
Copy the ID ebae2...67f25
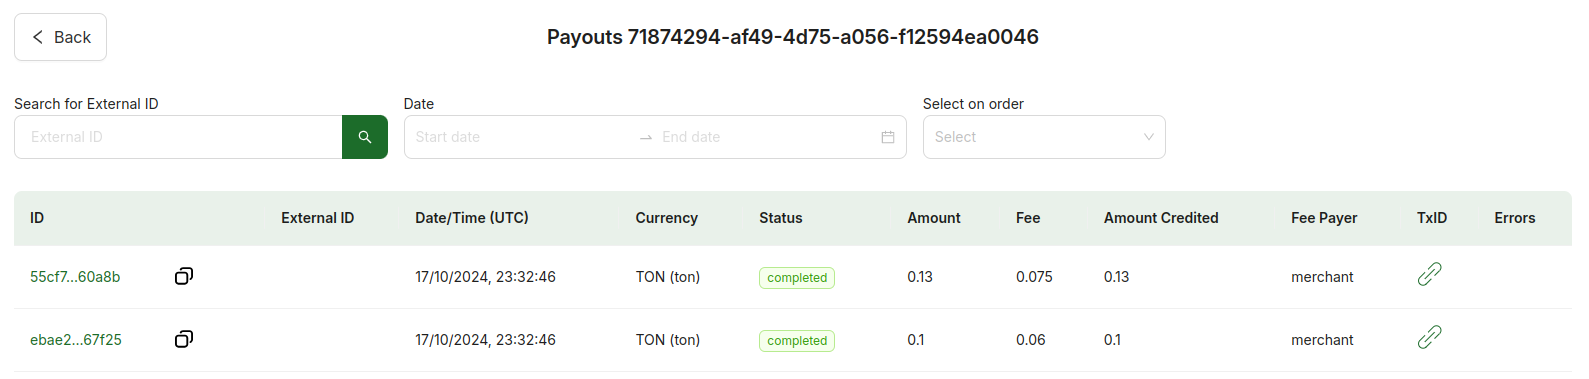pos(184,339)
